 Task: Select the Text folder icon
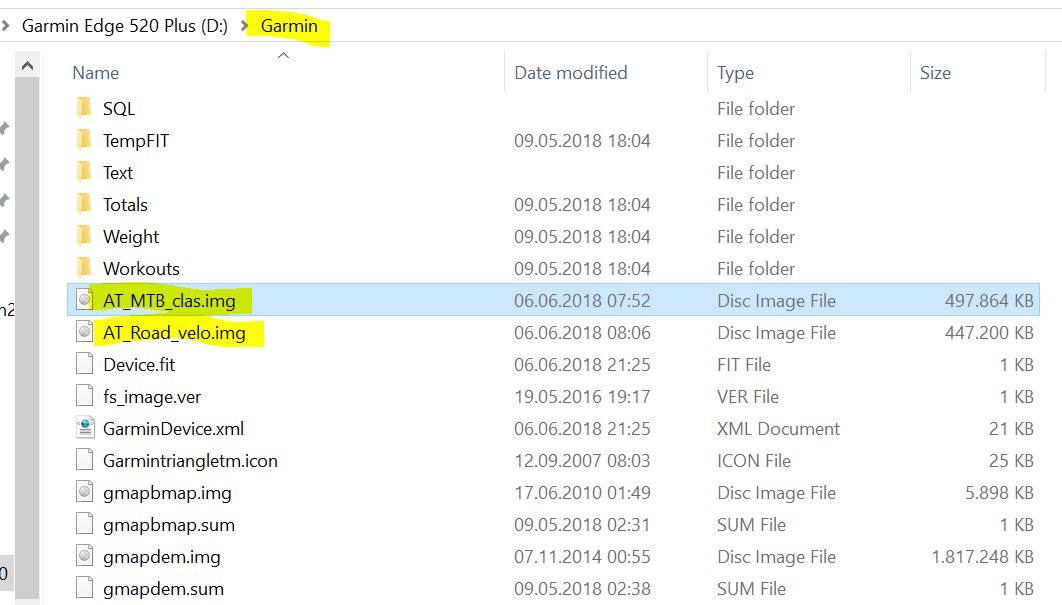pos(84,171)
